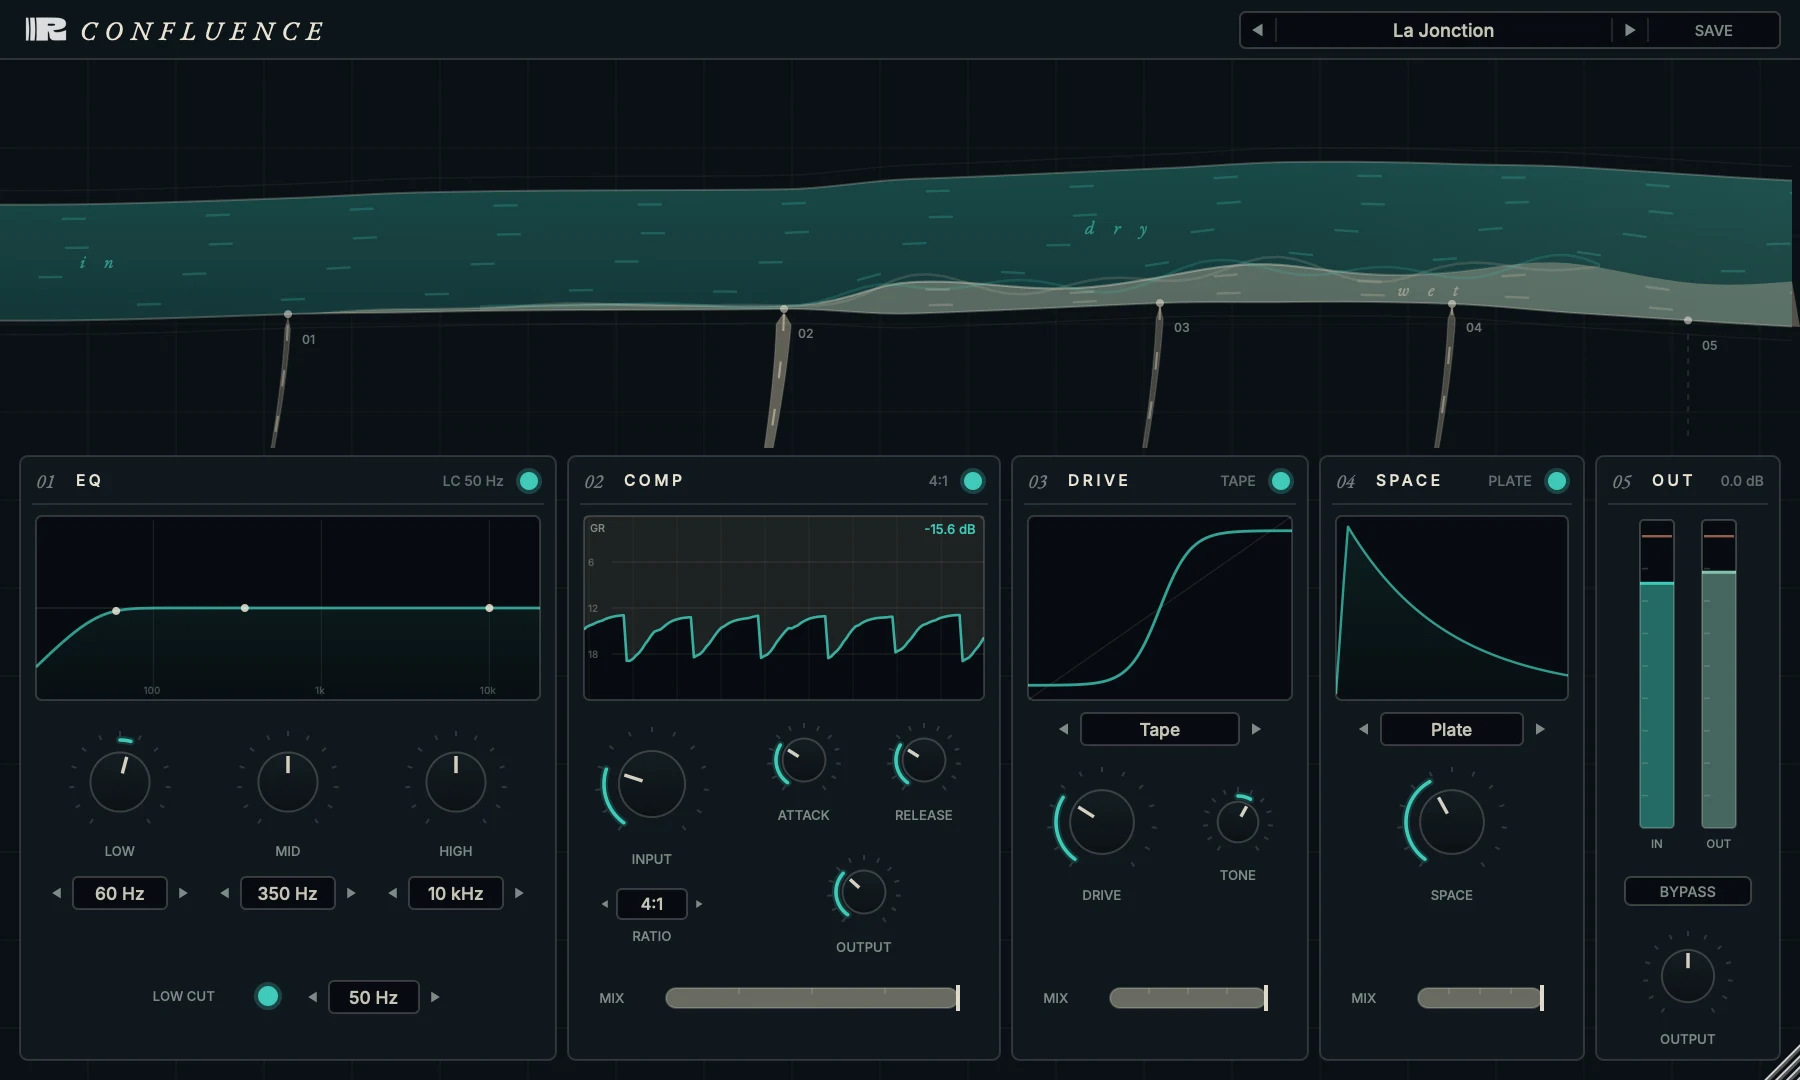Click the EQ LOW gain knob

coord(119,781)
